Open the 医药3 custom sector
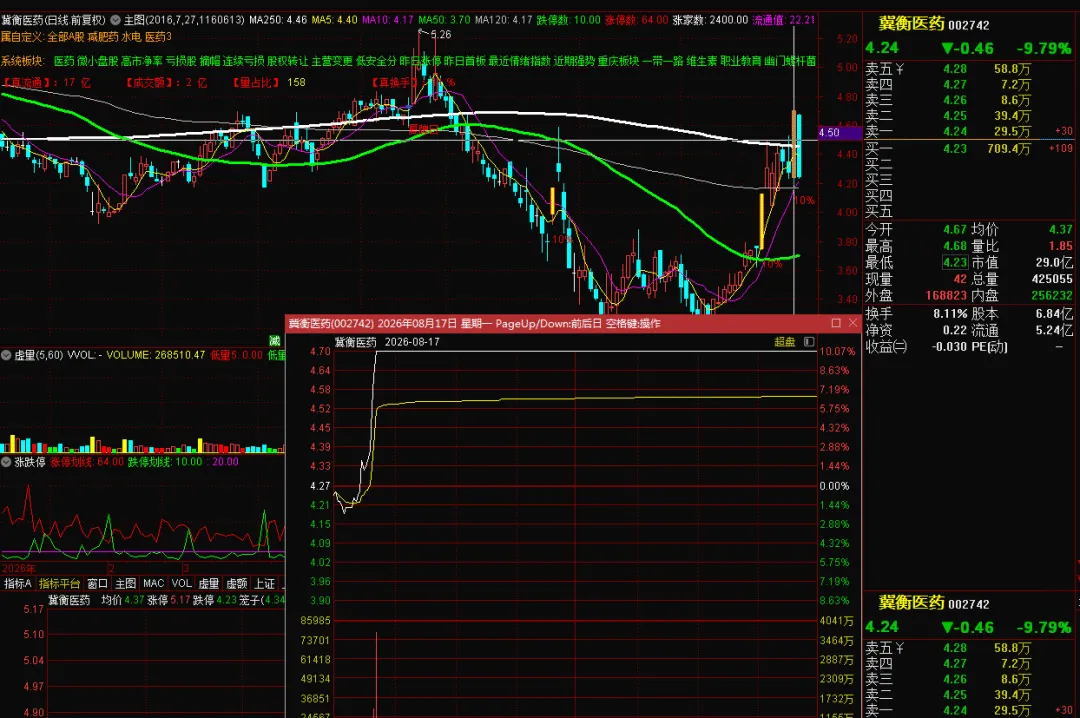Viewport: 1080px width, 718px height. [x=158, y=37]
